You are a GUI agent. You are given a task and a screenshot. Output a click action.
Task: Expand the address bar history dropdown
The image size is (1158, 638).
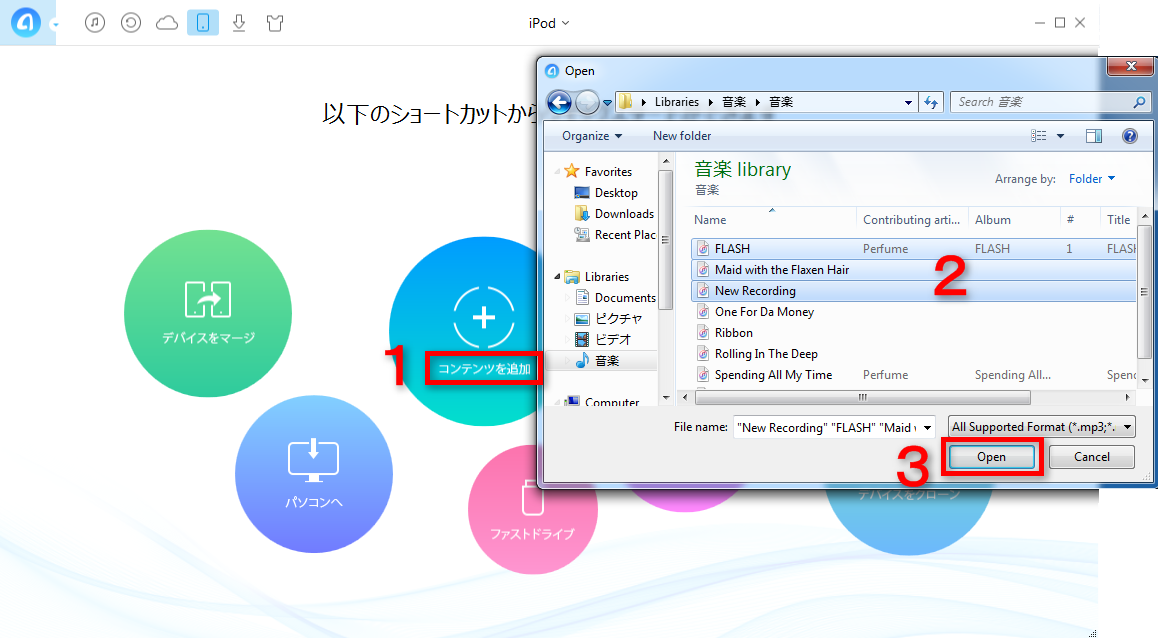[908, 103]
